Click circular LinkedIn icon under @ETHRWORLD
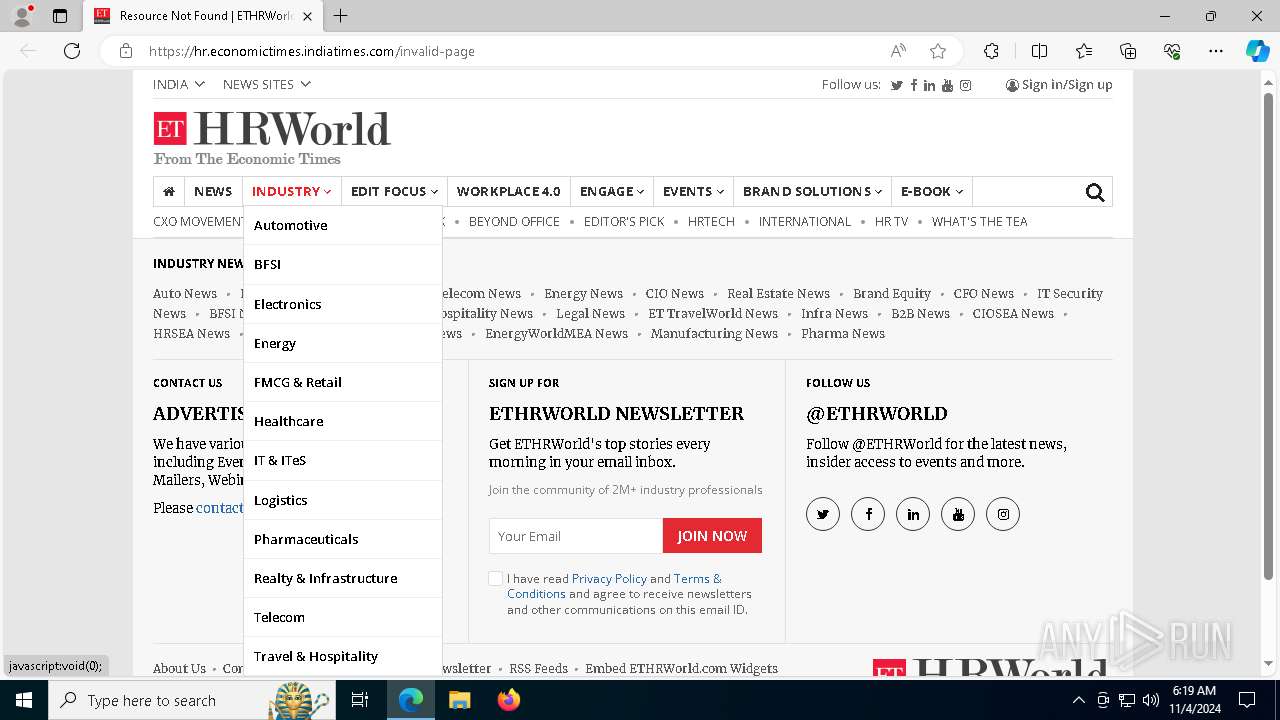 click(913, 514)
